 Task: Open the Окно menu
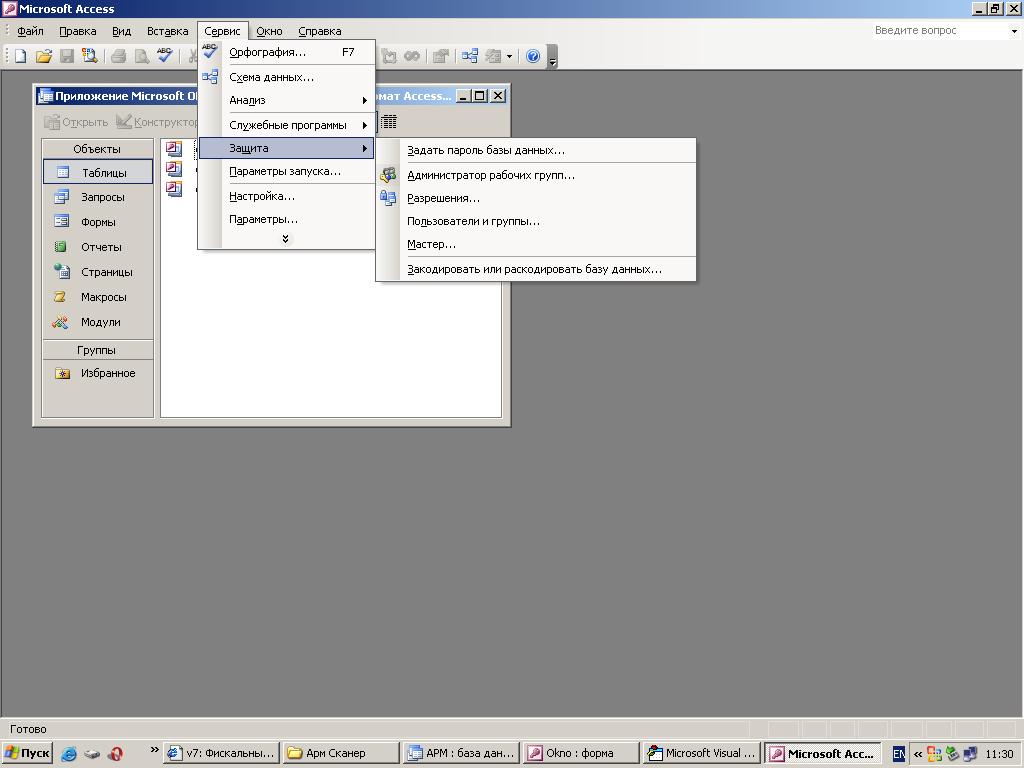coord(269,31)
